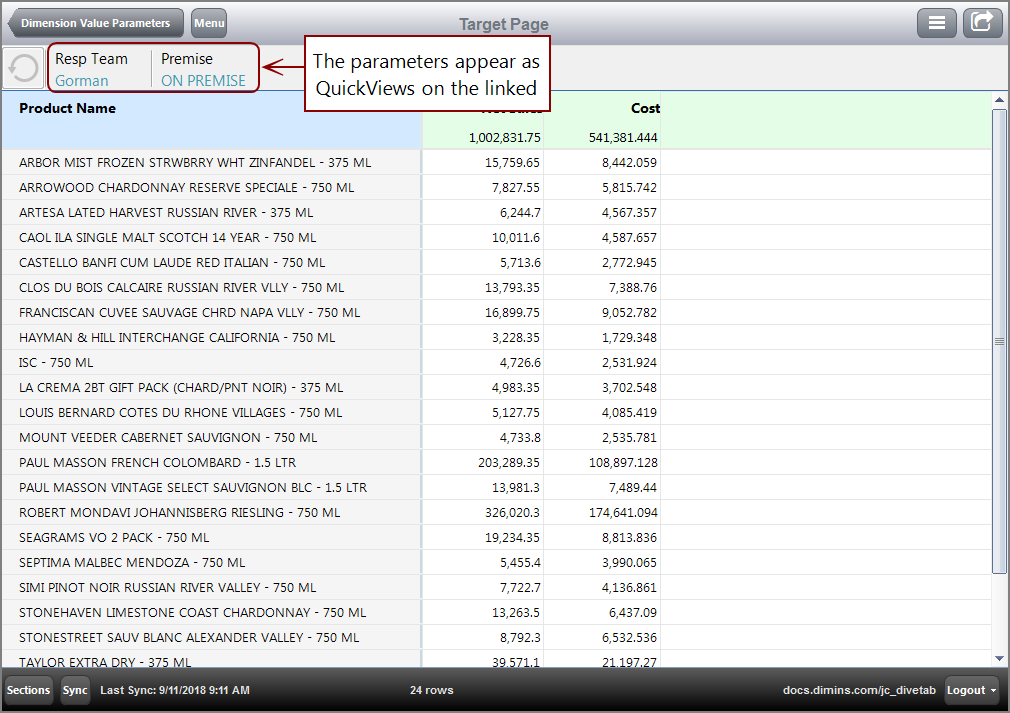Open the Menu from the top bar
The width and height of the screenshot is (1010, 713).
208,22
